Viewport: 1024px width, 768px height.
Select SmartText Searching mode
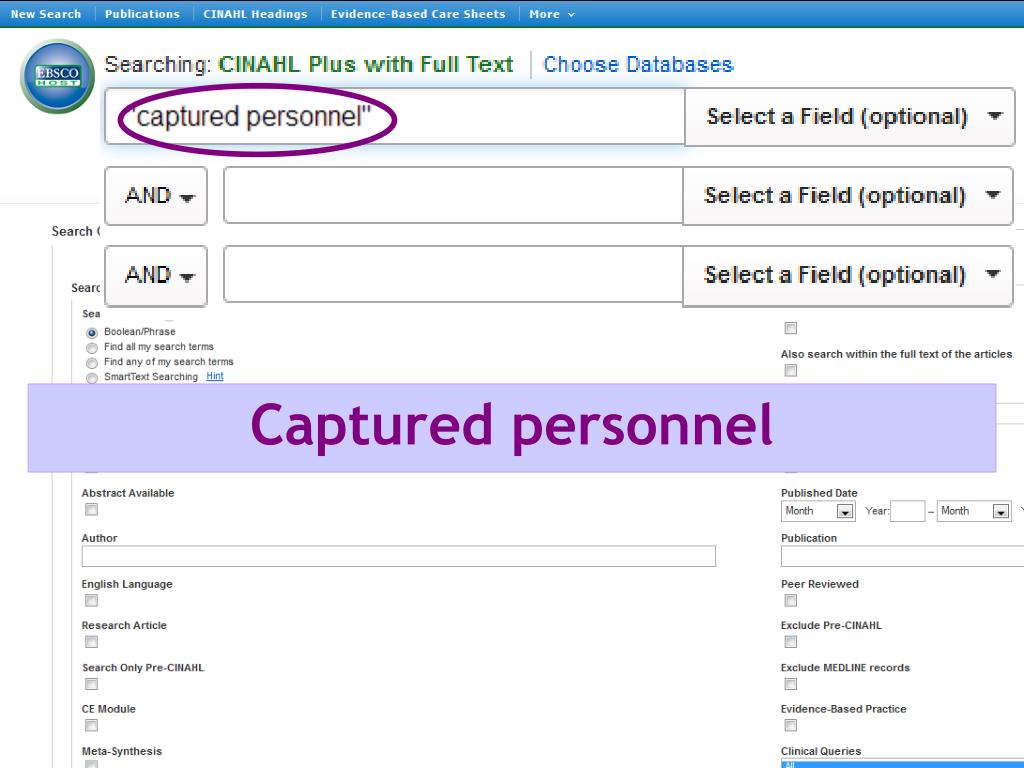pyautogui.click(x=92, y=377)
